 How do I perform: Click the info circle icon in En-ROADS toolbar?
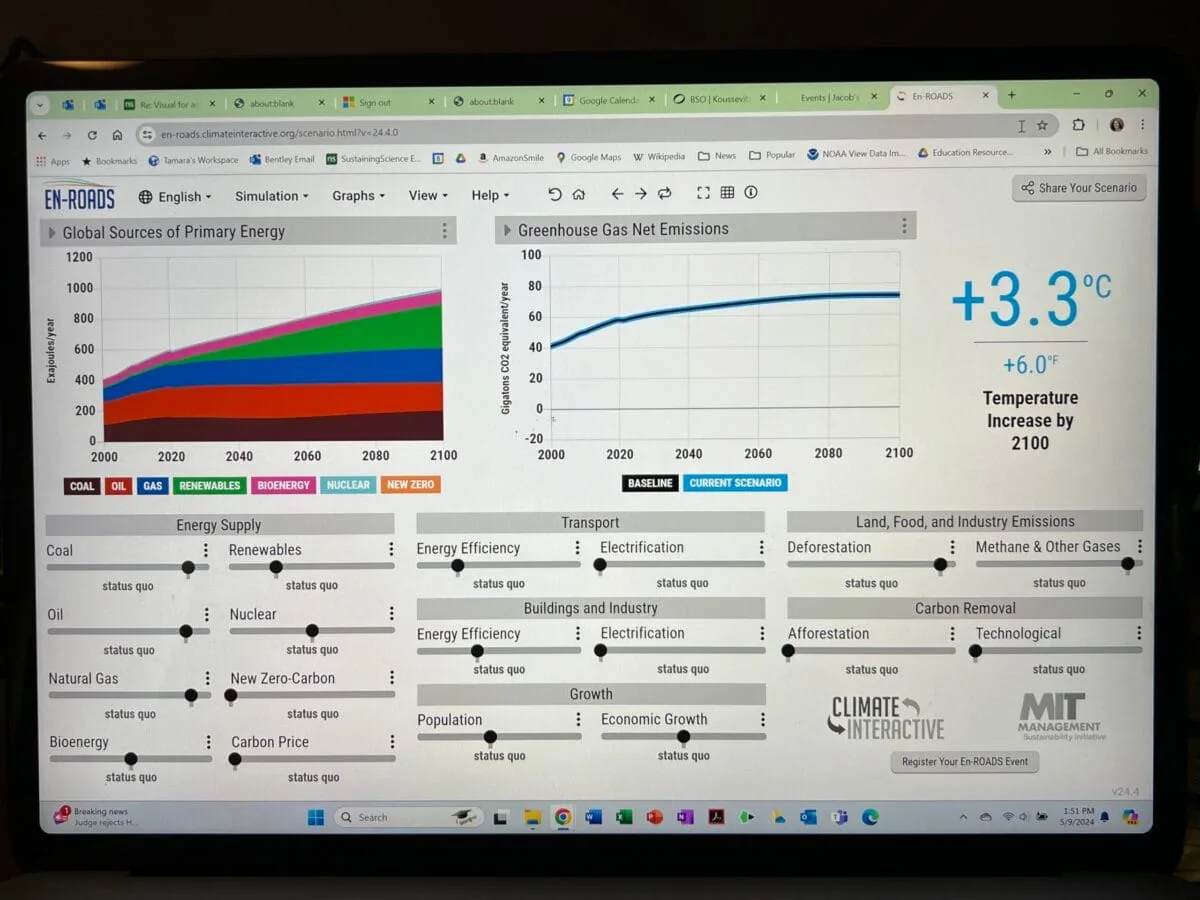[x=751, y=193]
